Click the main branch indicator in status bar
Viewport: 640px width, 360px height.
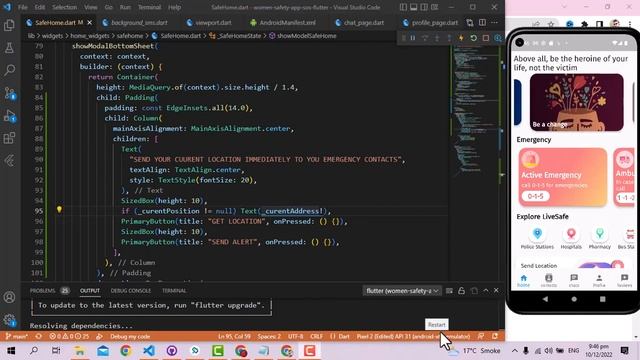pos(17,337)
